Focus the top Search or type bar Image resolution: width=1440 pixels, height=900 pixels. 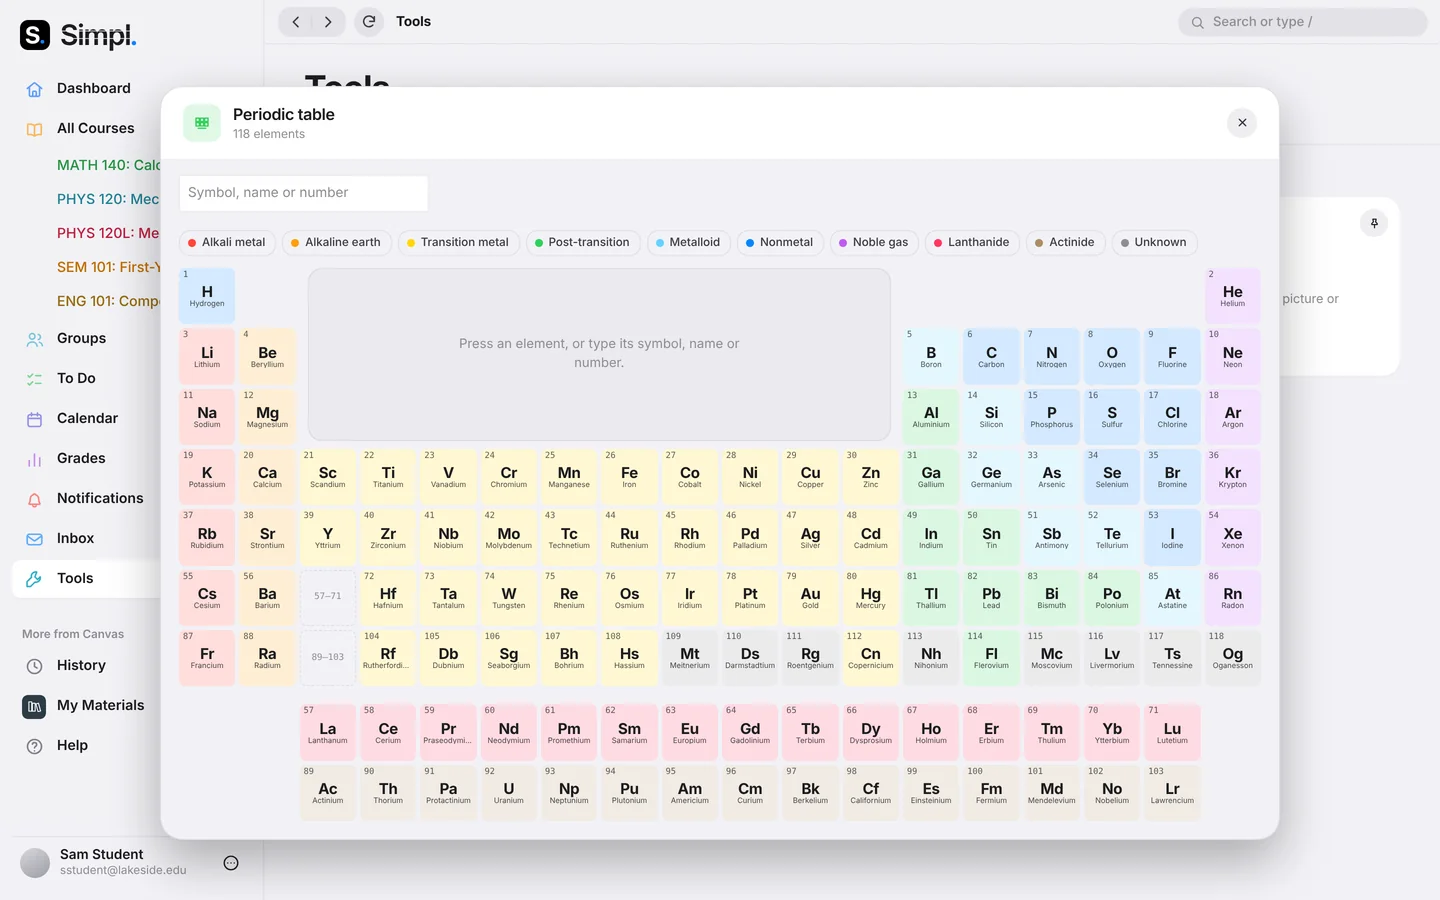pos(1303,22)
